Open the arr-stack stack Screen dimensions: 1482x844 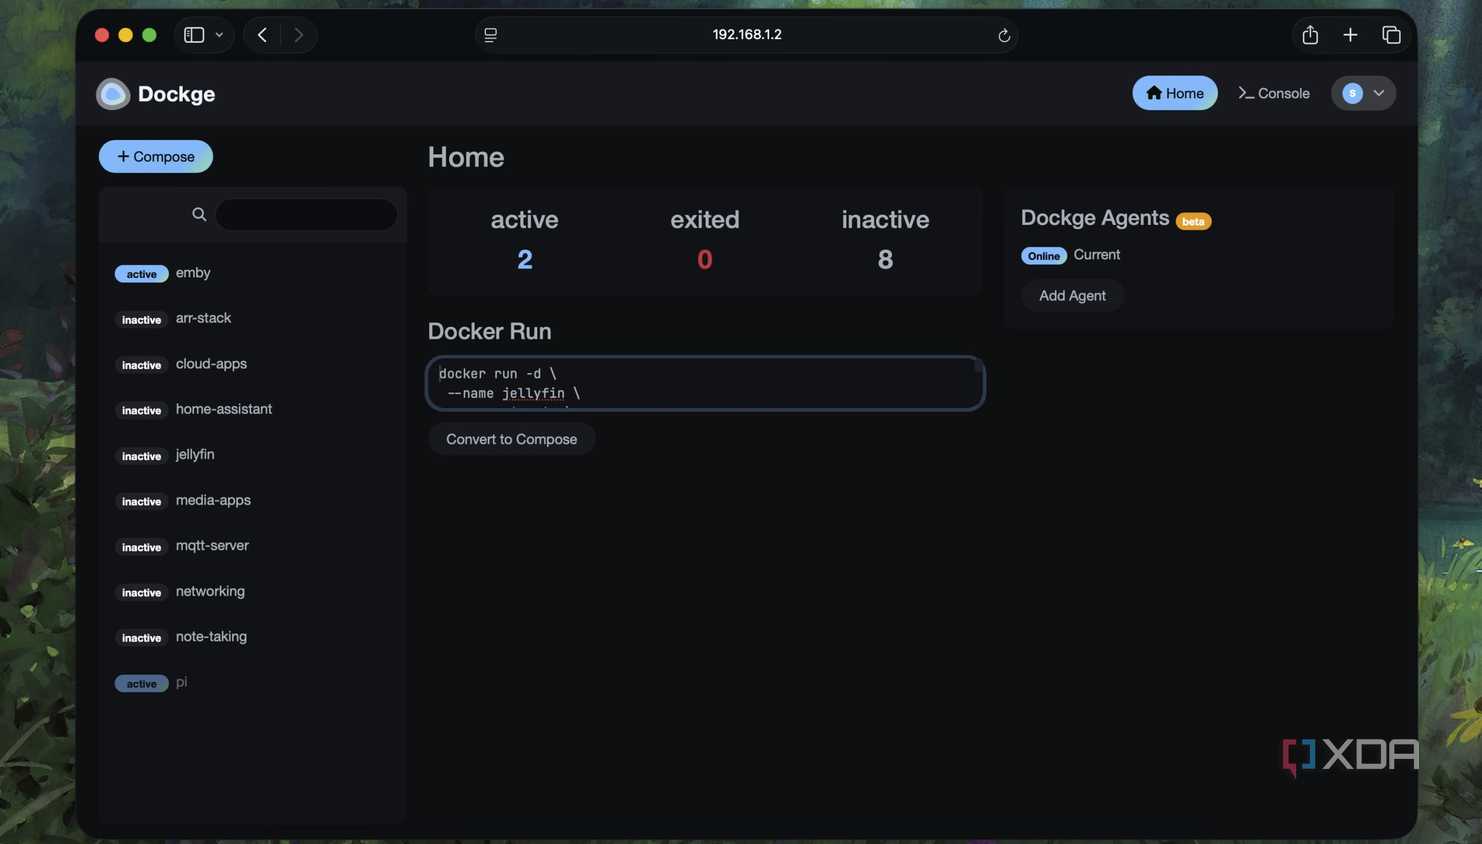(253, 318)
